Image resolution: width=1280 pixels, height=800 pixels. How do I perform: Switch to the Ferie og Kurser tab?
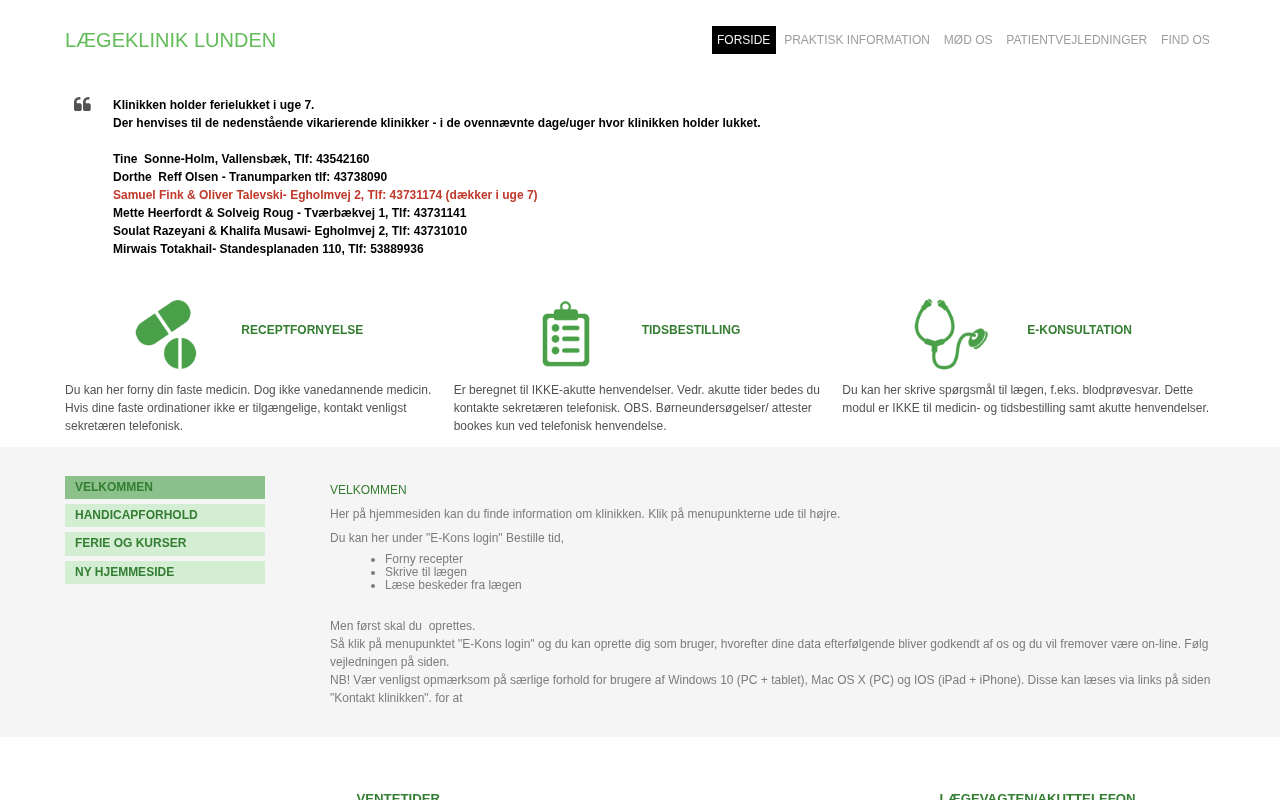[x=165, y=543]
